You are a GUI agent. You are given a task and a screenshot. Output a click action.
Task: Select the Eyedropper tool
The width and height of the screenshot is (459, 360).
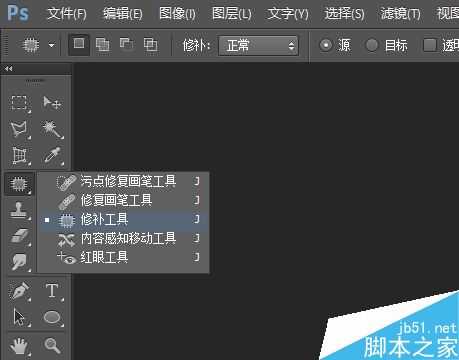tap(52, 156)
